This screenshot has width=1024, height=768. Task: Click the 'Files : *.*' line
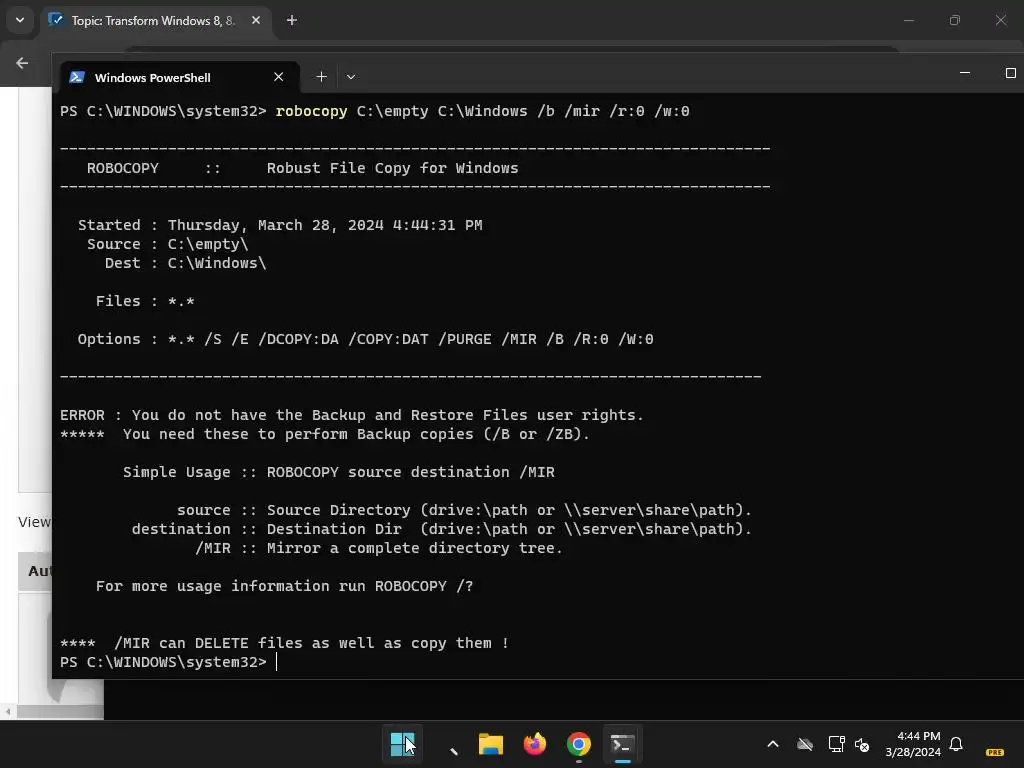tap(145, 301)
